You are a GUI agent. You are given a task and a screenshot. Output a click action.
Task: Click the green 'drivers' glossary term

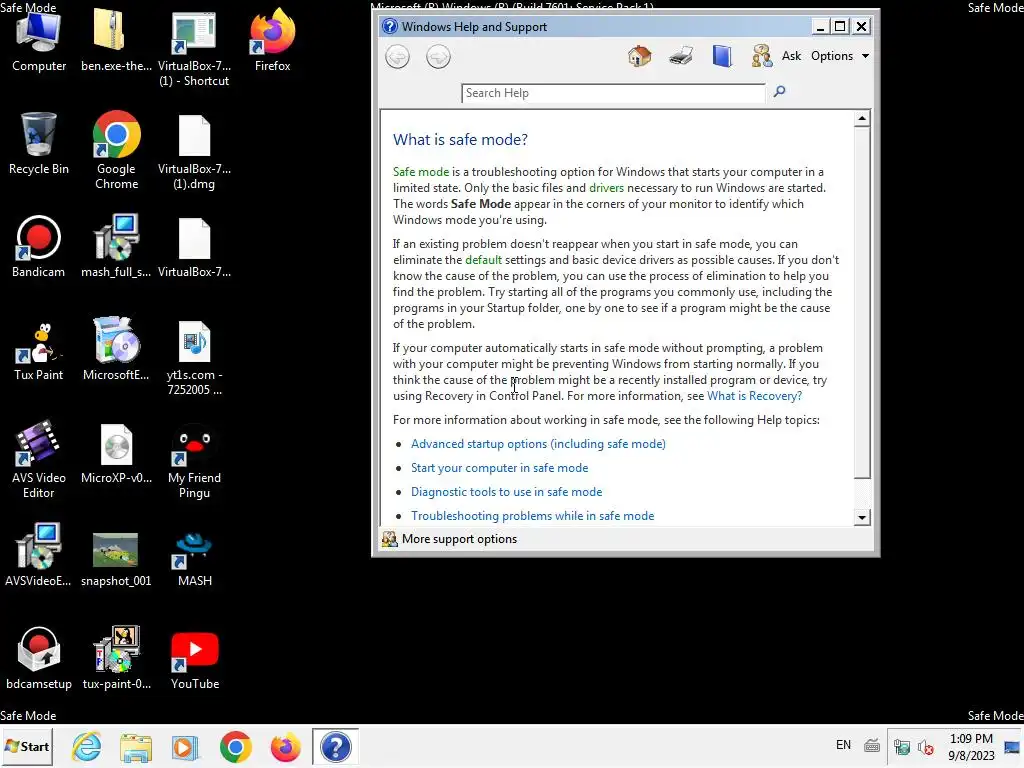[x=606, y=188]
